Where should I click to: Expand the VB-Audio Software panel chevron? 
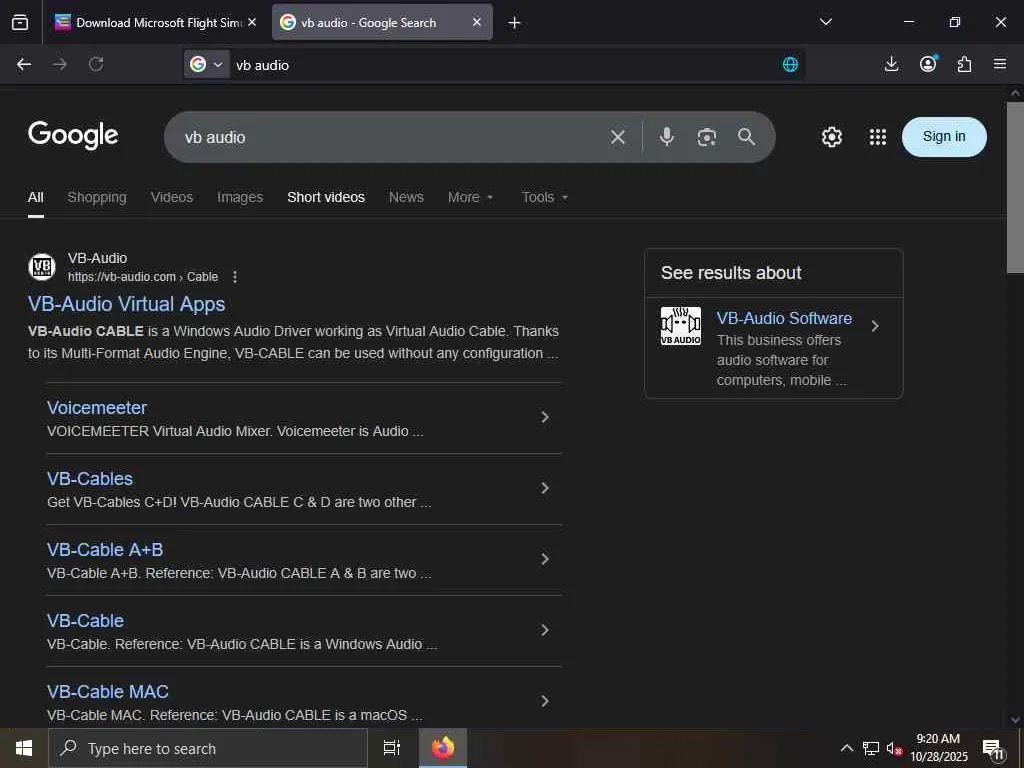[875, 325]
